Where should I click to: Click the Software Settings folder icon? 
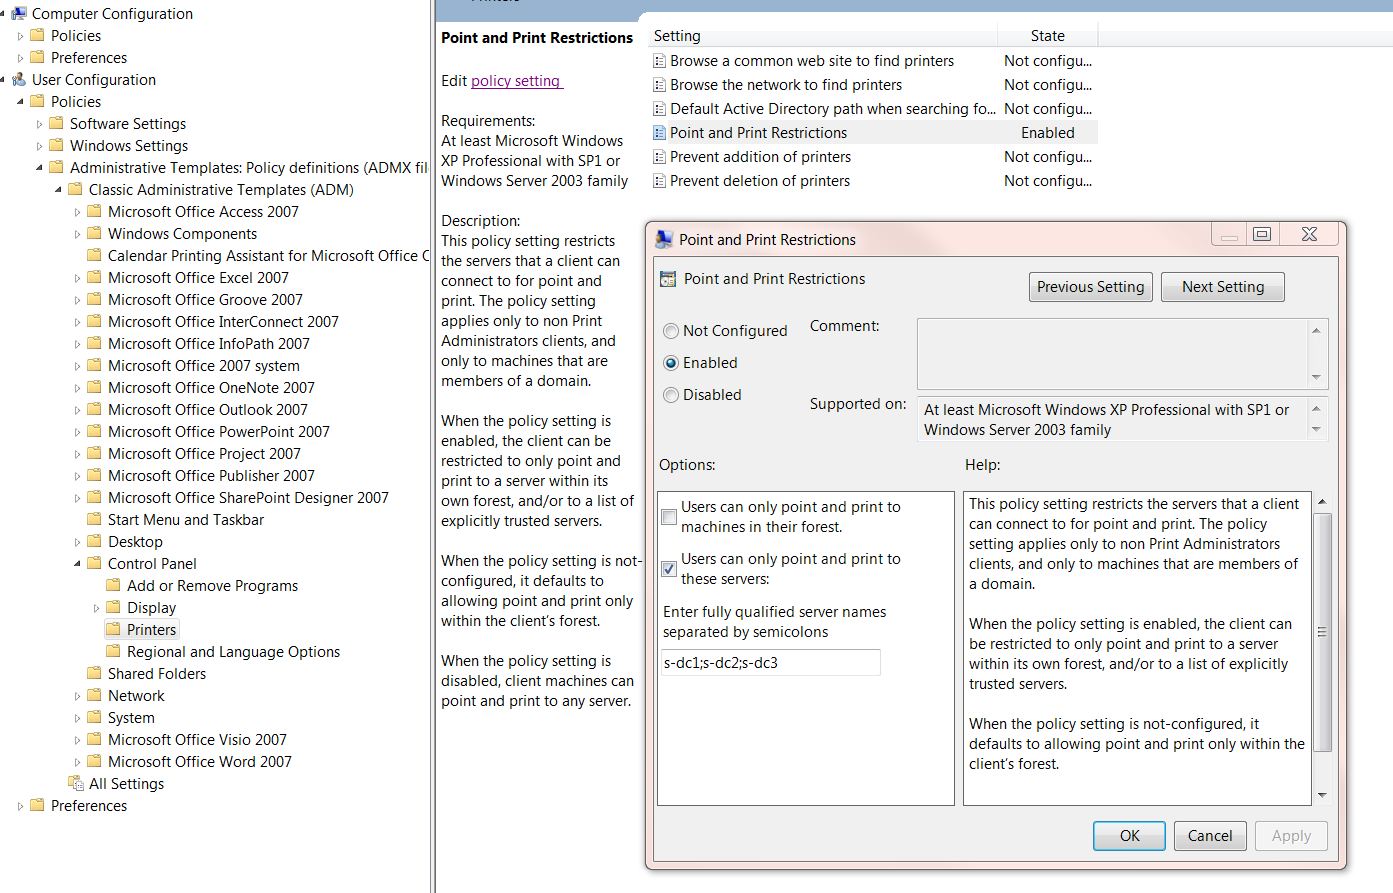point(57,124)
